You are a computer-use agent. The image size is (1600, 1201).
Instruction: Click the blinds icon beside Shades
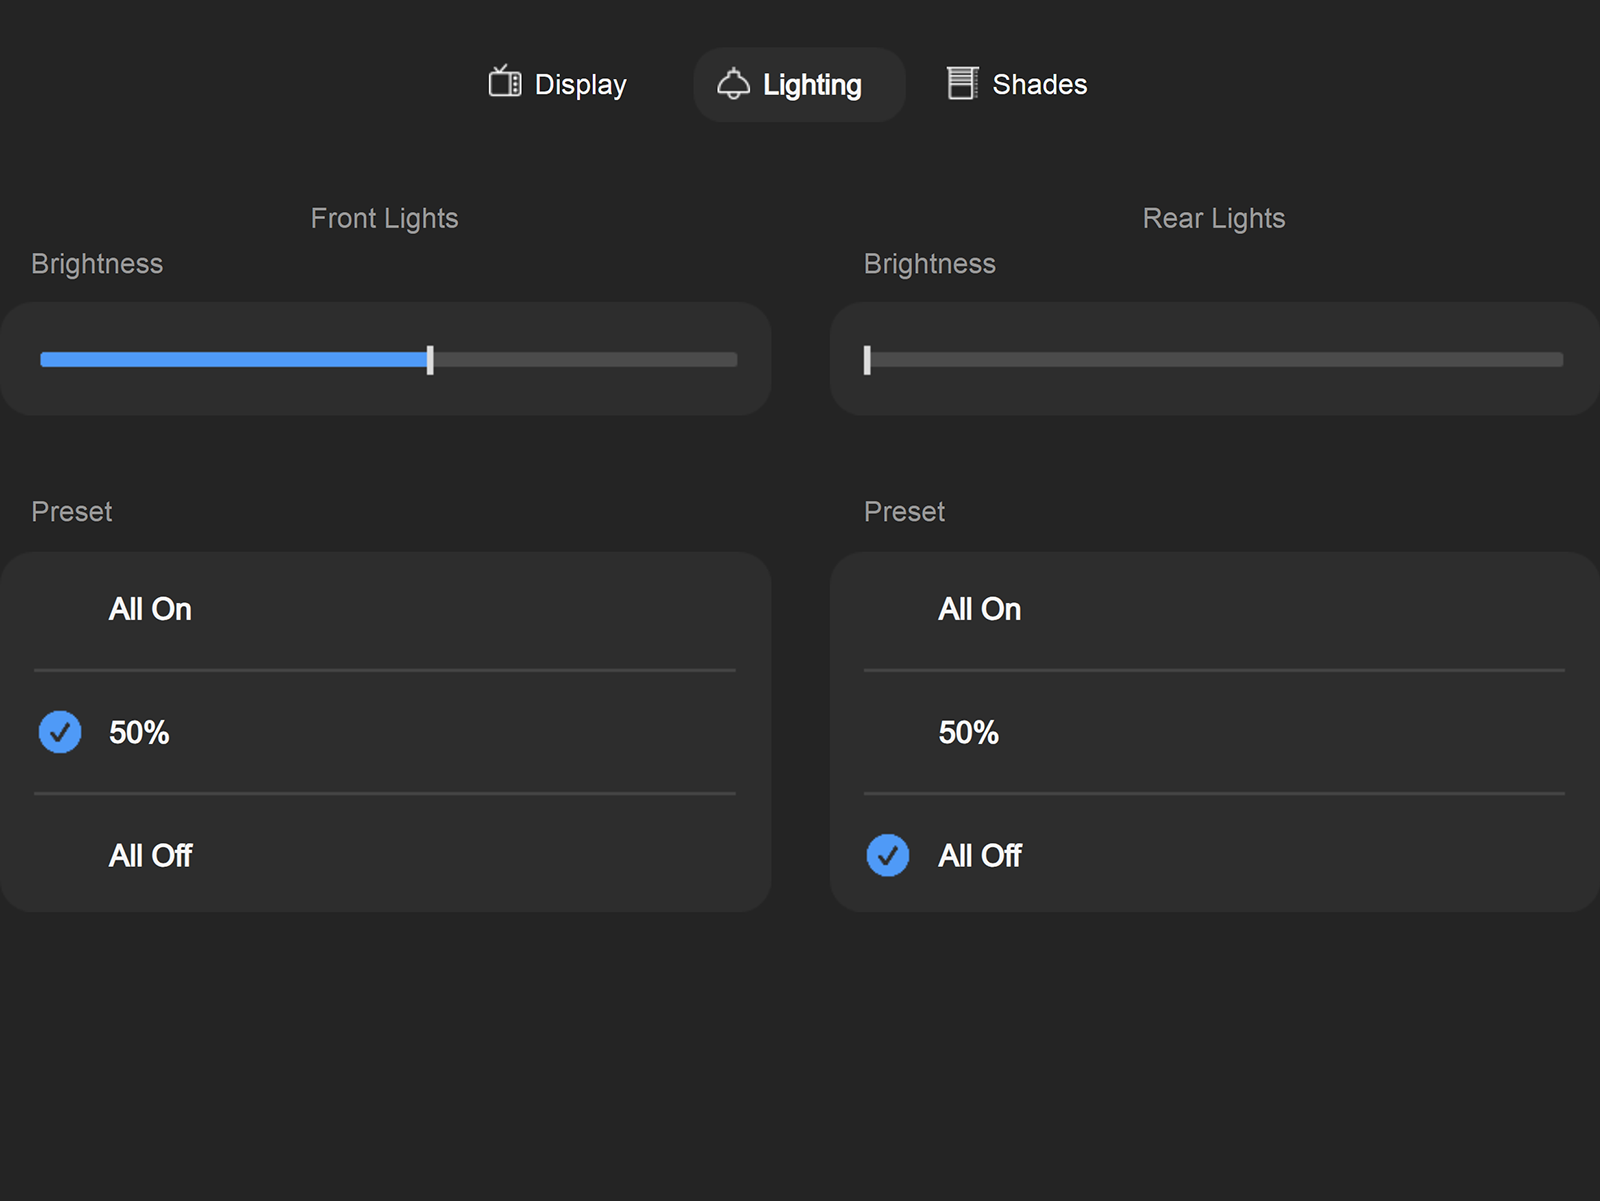point(962,83)
